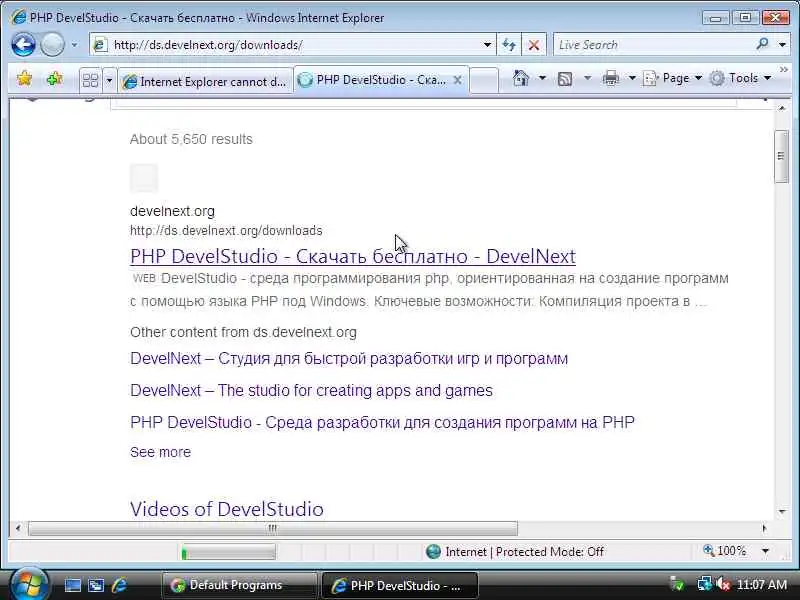Viewport: 800px width, 600px height.
Task: Show more toolbar commands chevron
Action: (x=784, y=69)
